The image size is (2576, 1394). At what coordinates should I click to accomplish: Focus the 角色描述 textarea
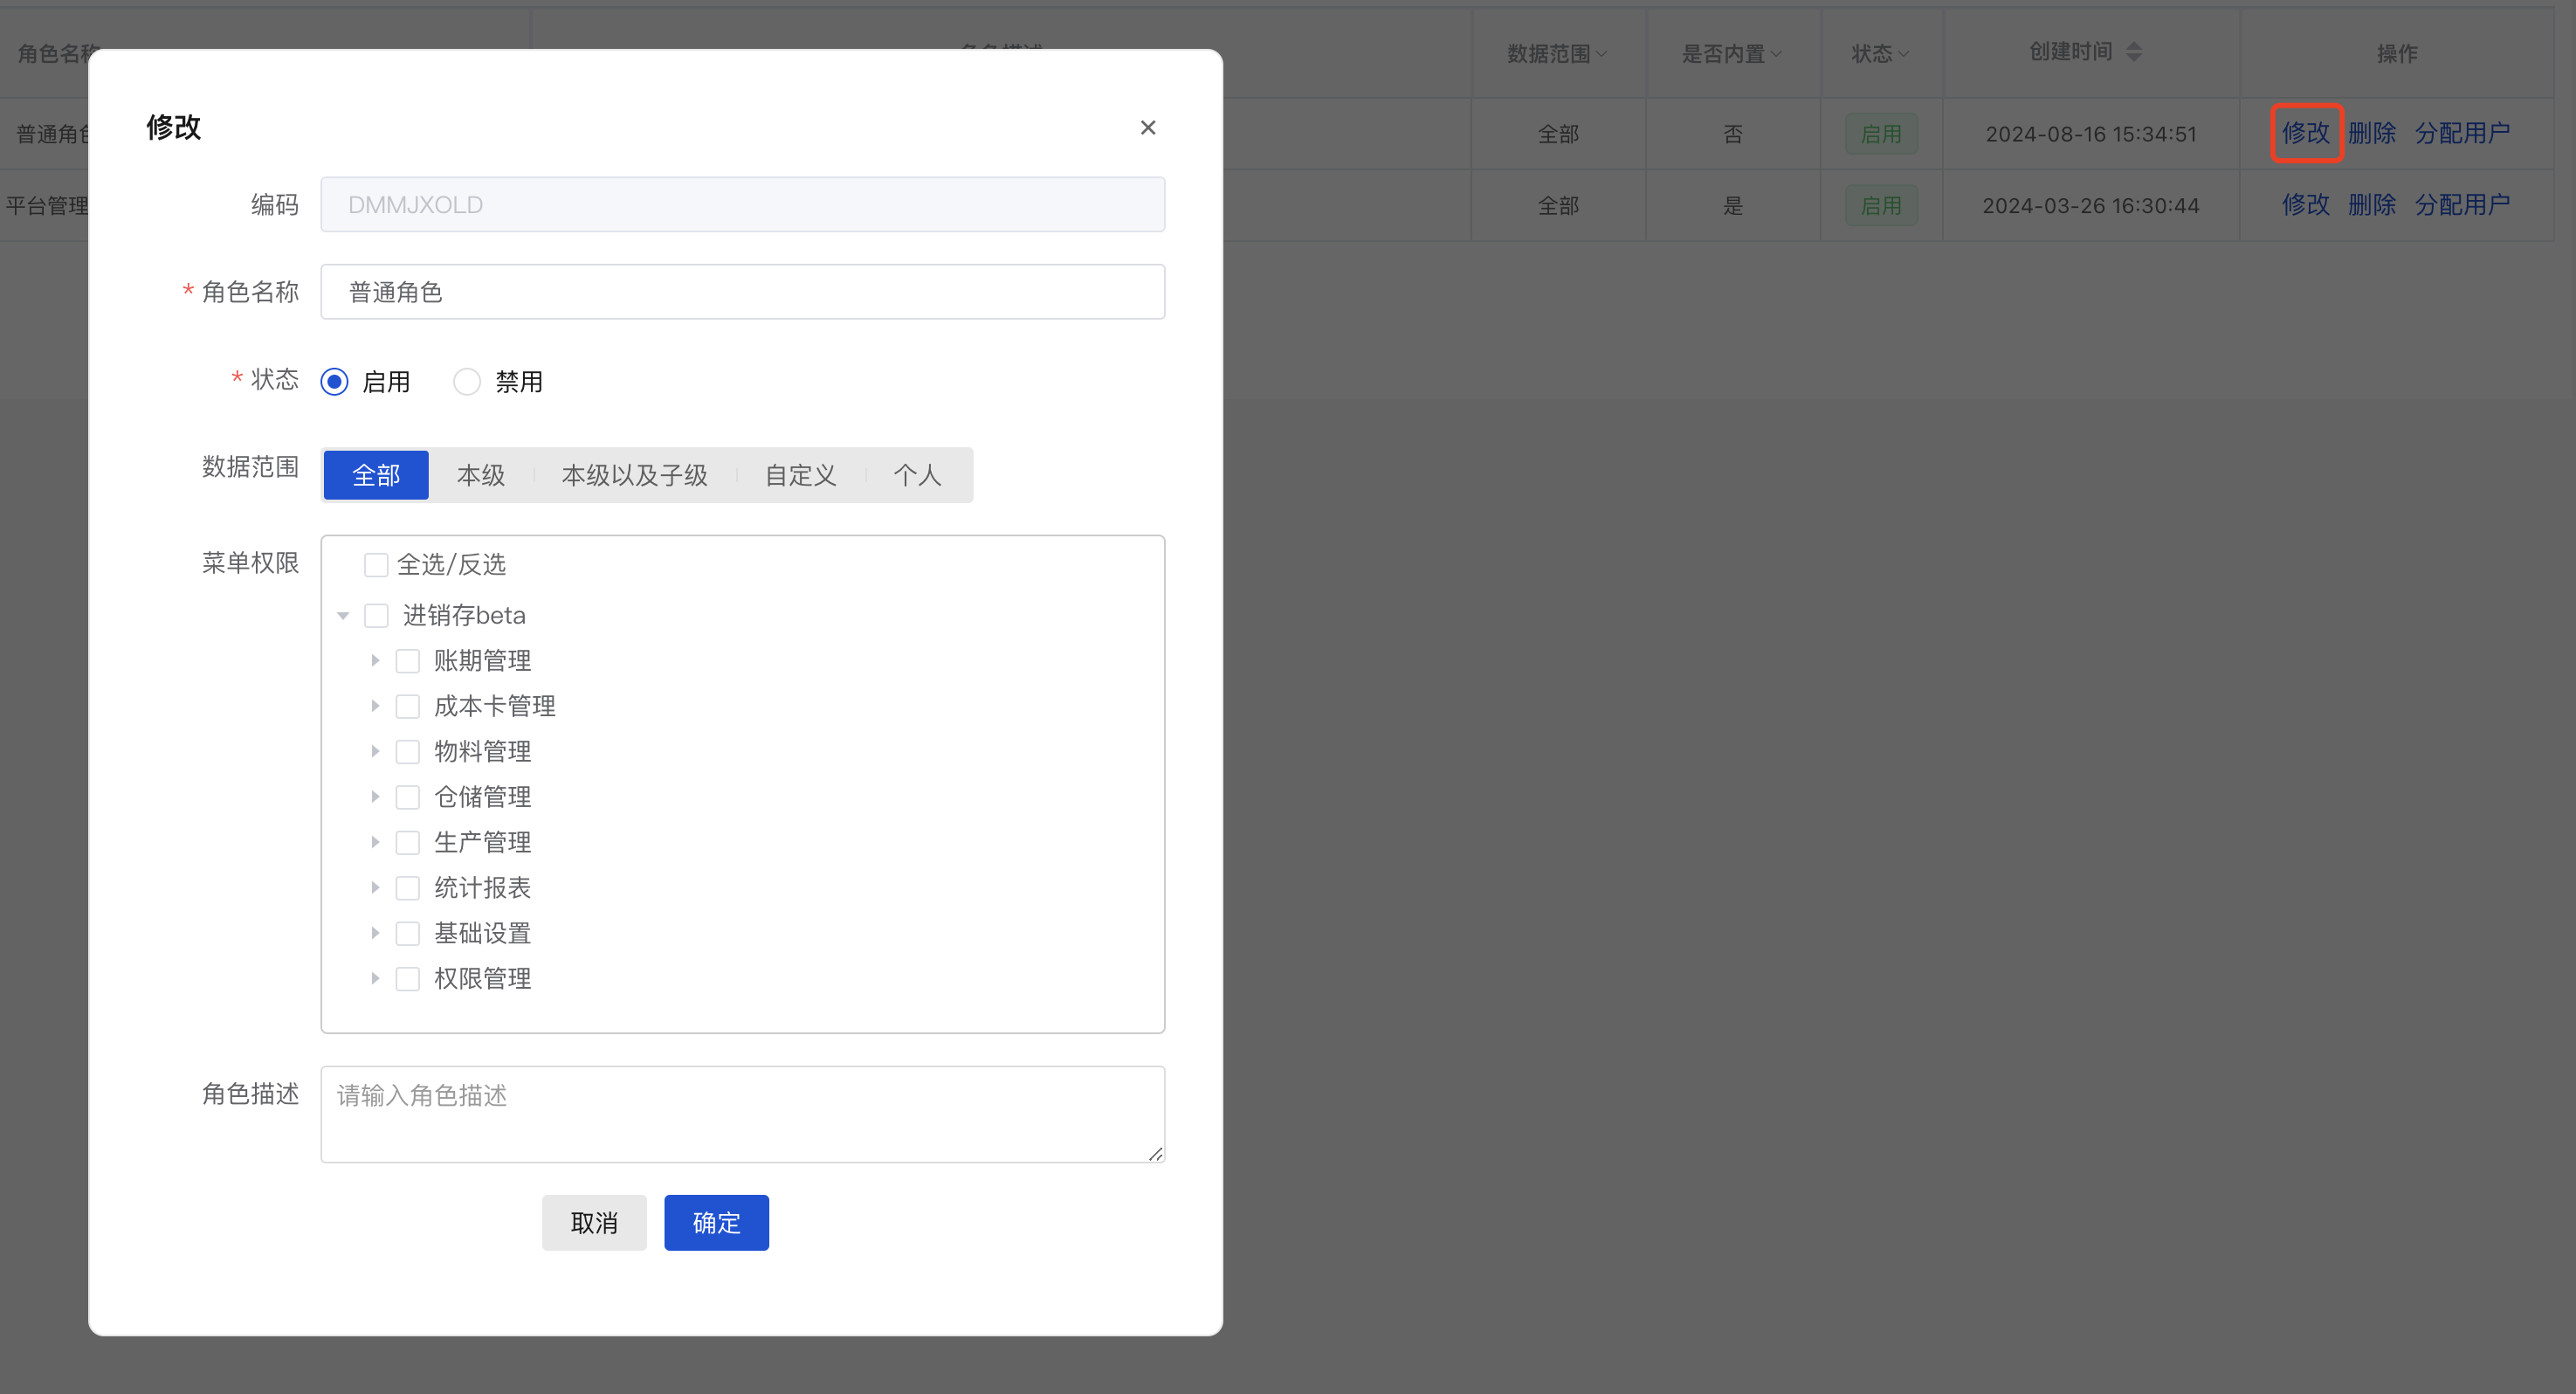742,1114
